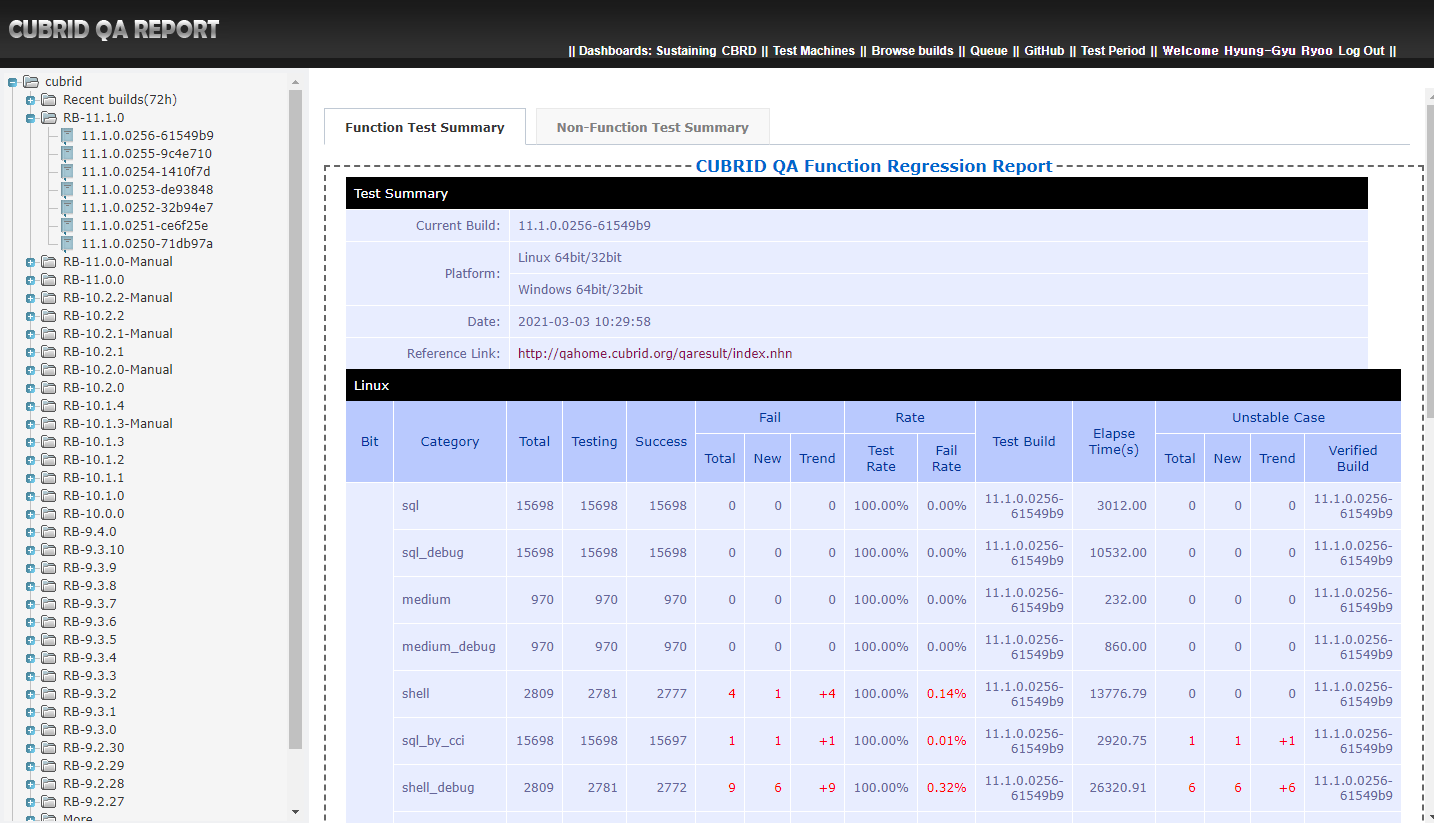Screen dimensions: 1434x823
Task: Click the shell_debug Fail Total value 9
Action: (x=732, y=788)
